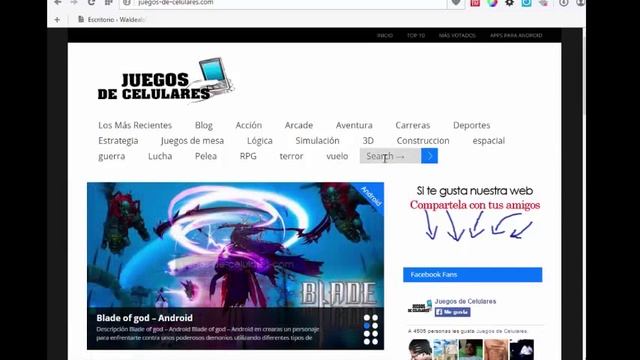Select the bottom-left slider dot
Image resolution: width=640 pixels, height=360 pixels.
click(367, 342)
